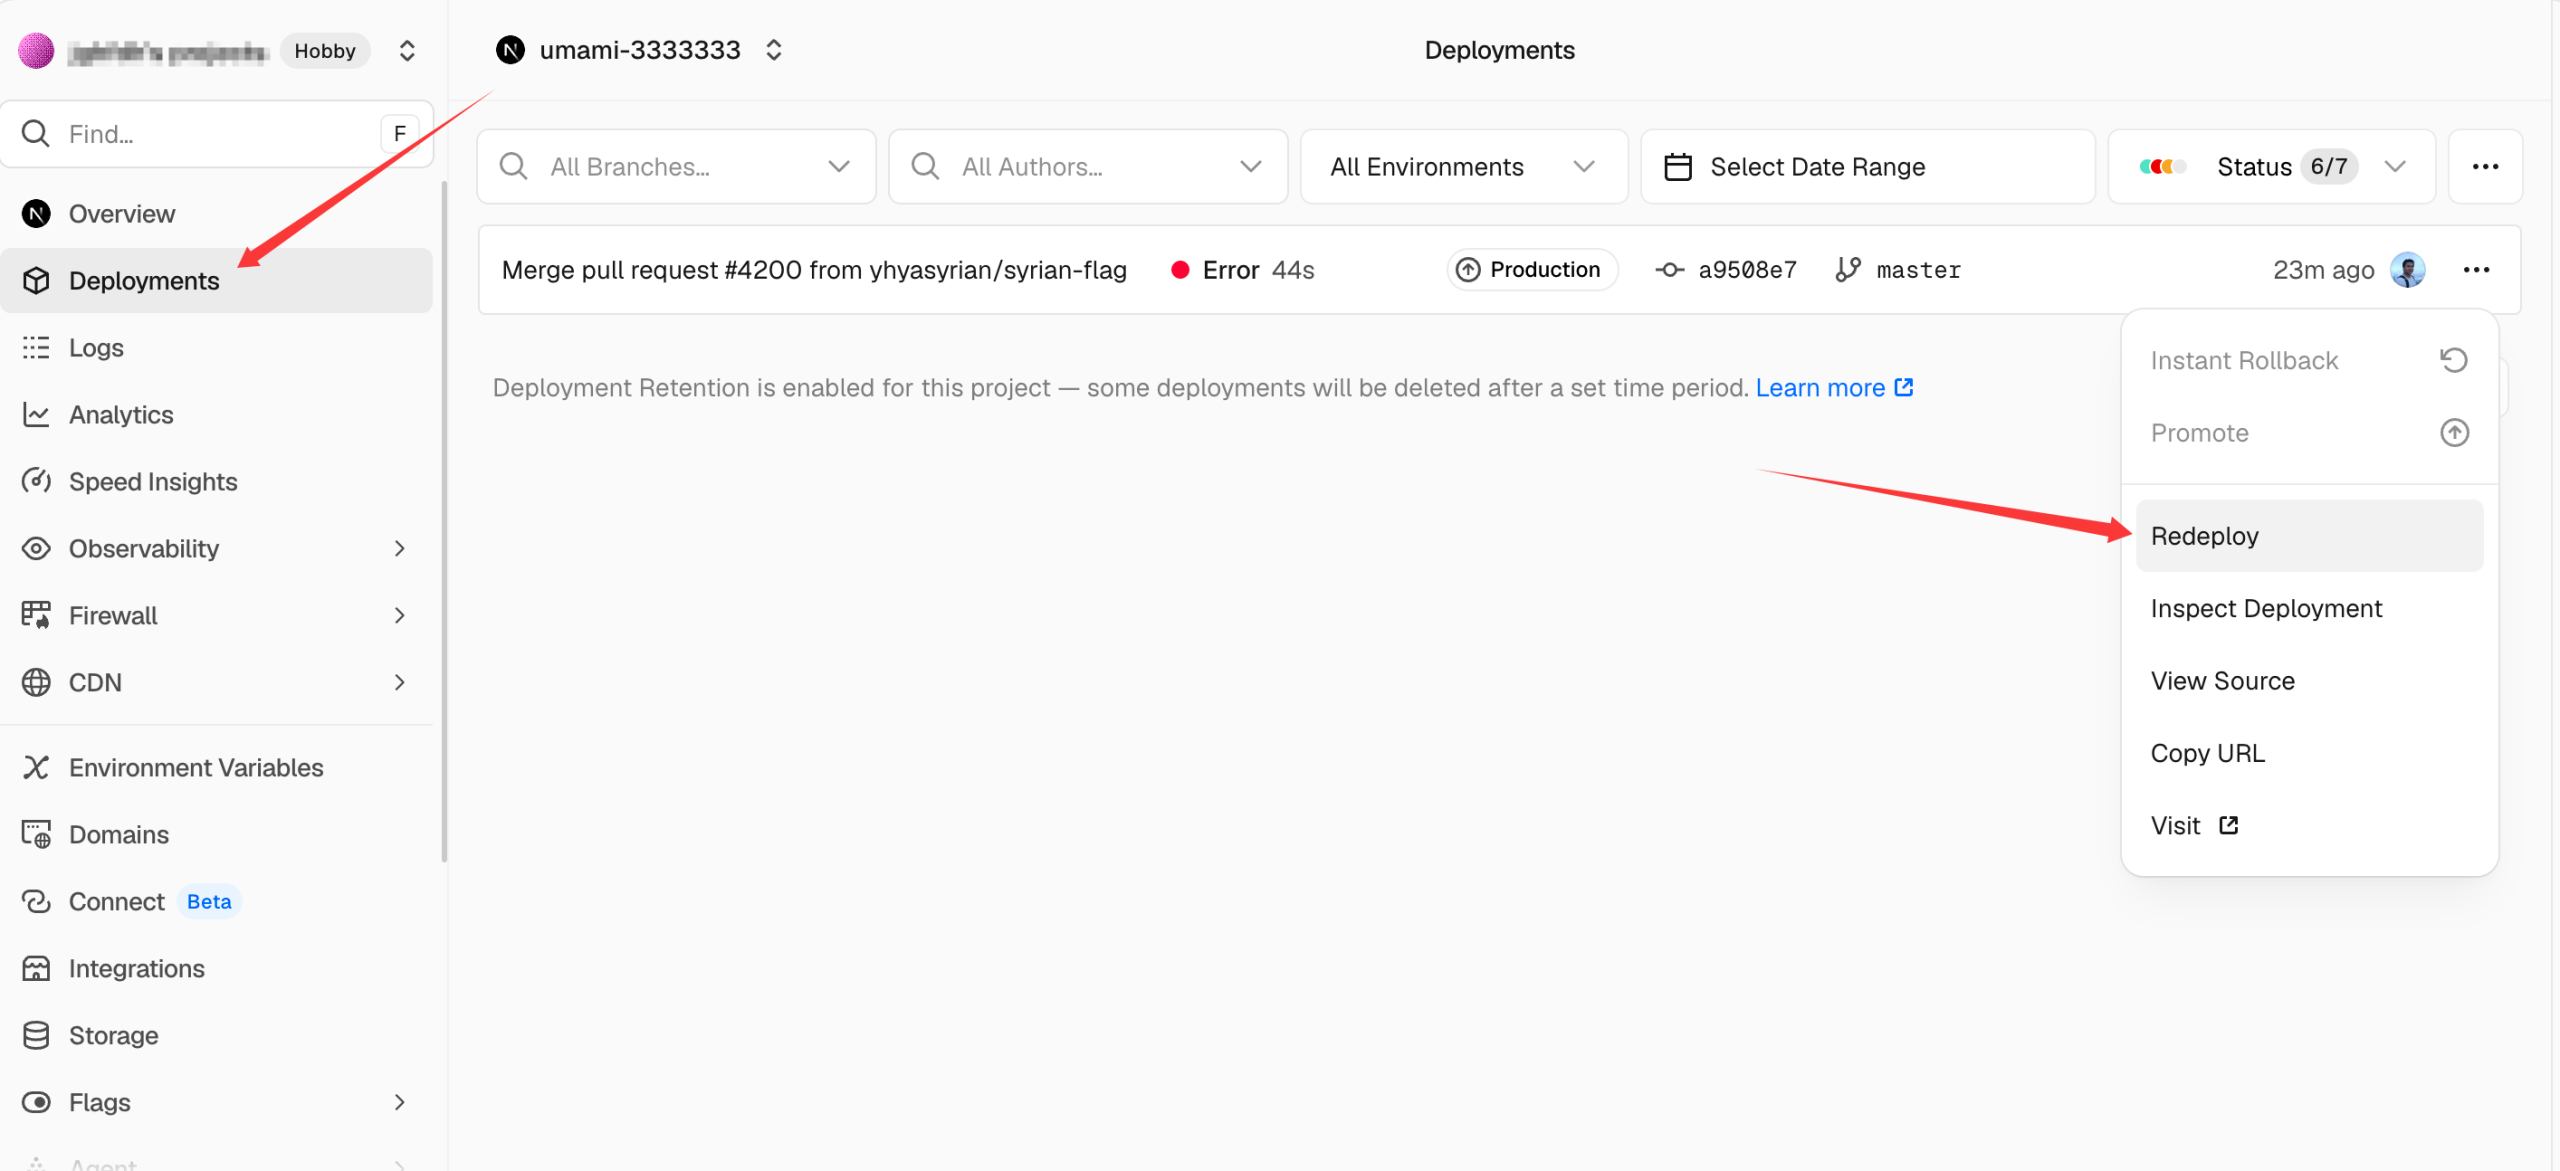Click the Select Date Range button
2560x1171 pixels.
(1868, 167)
